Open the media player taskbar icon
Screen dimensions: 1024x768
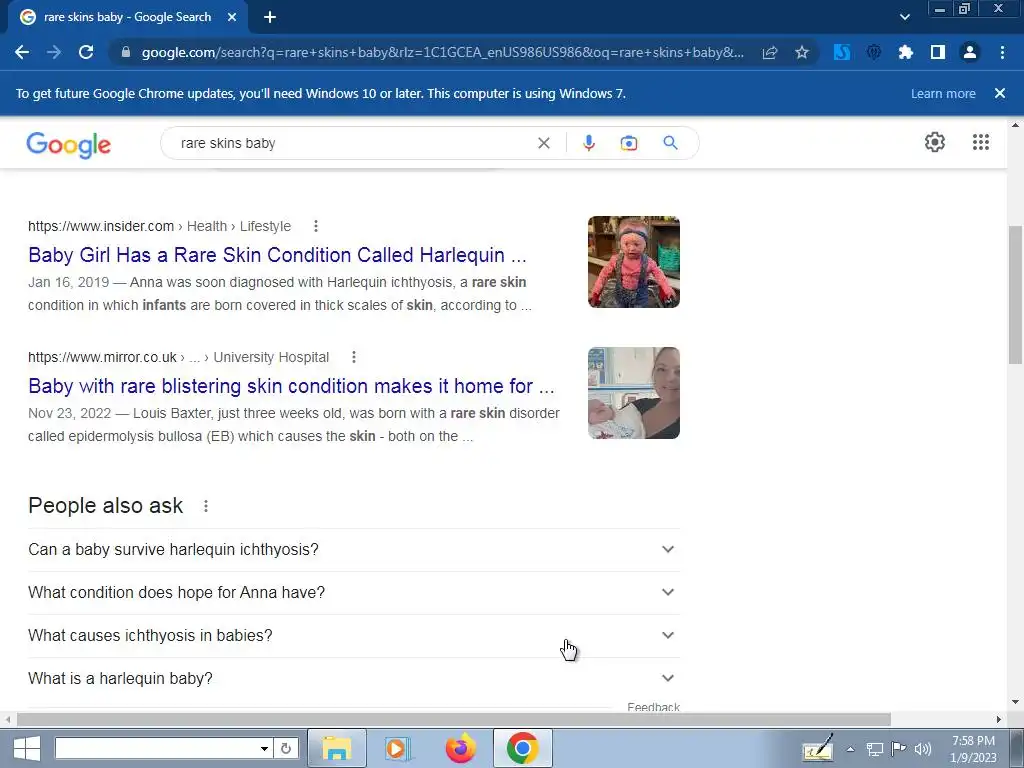(396, 748)
